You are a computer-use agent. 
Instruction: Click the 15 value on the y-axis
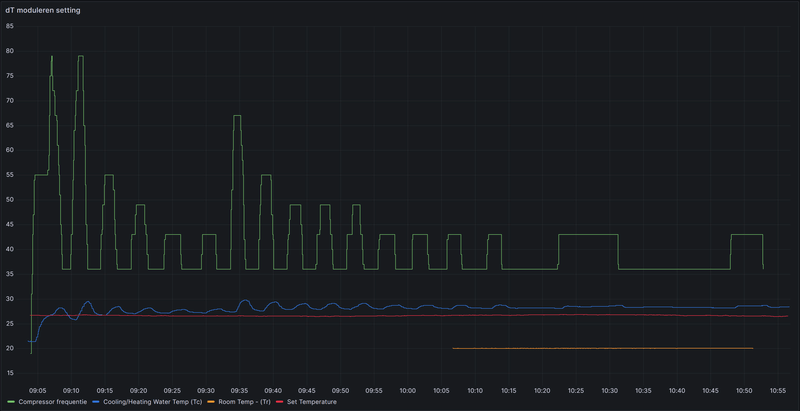click(9, 373)
